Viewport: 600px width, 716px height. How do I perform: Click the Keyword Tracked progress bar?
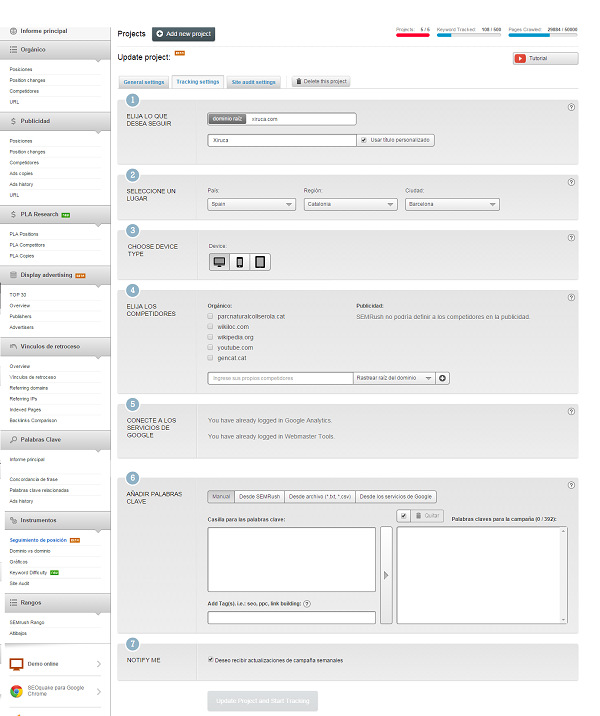469,35
